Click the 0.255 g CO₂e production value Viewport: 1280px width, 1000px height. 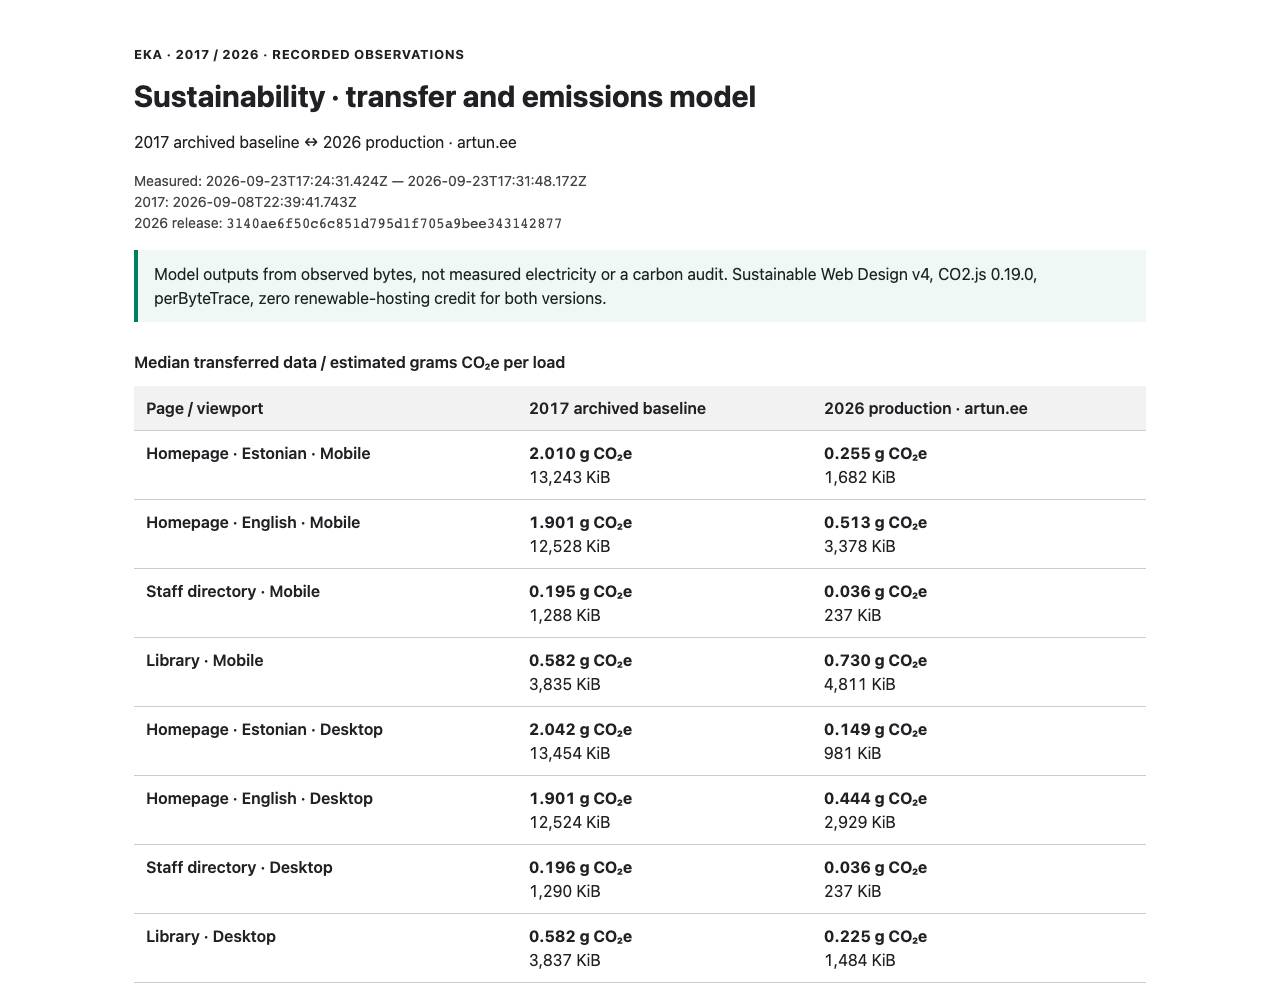875,453
